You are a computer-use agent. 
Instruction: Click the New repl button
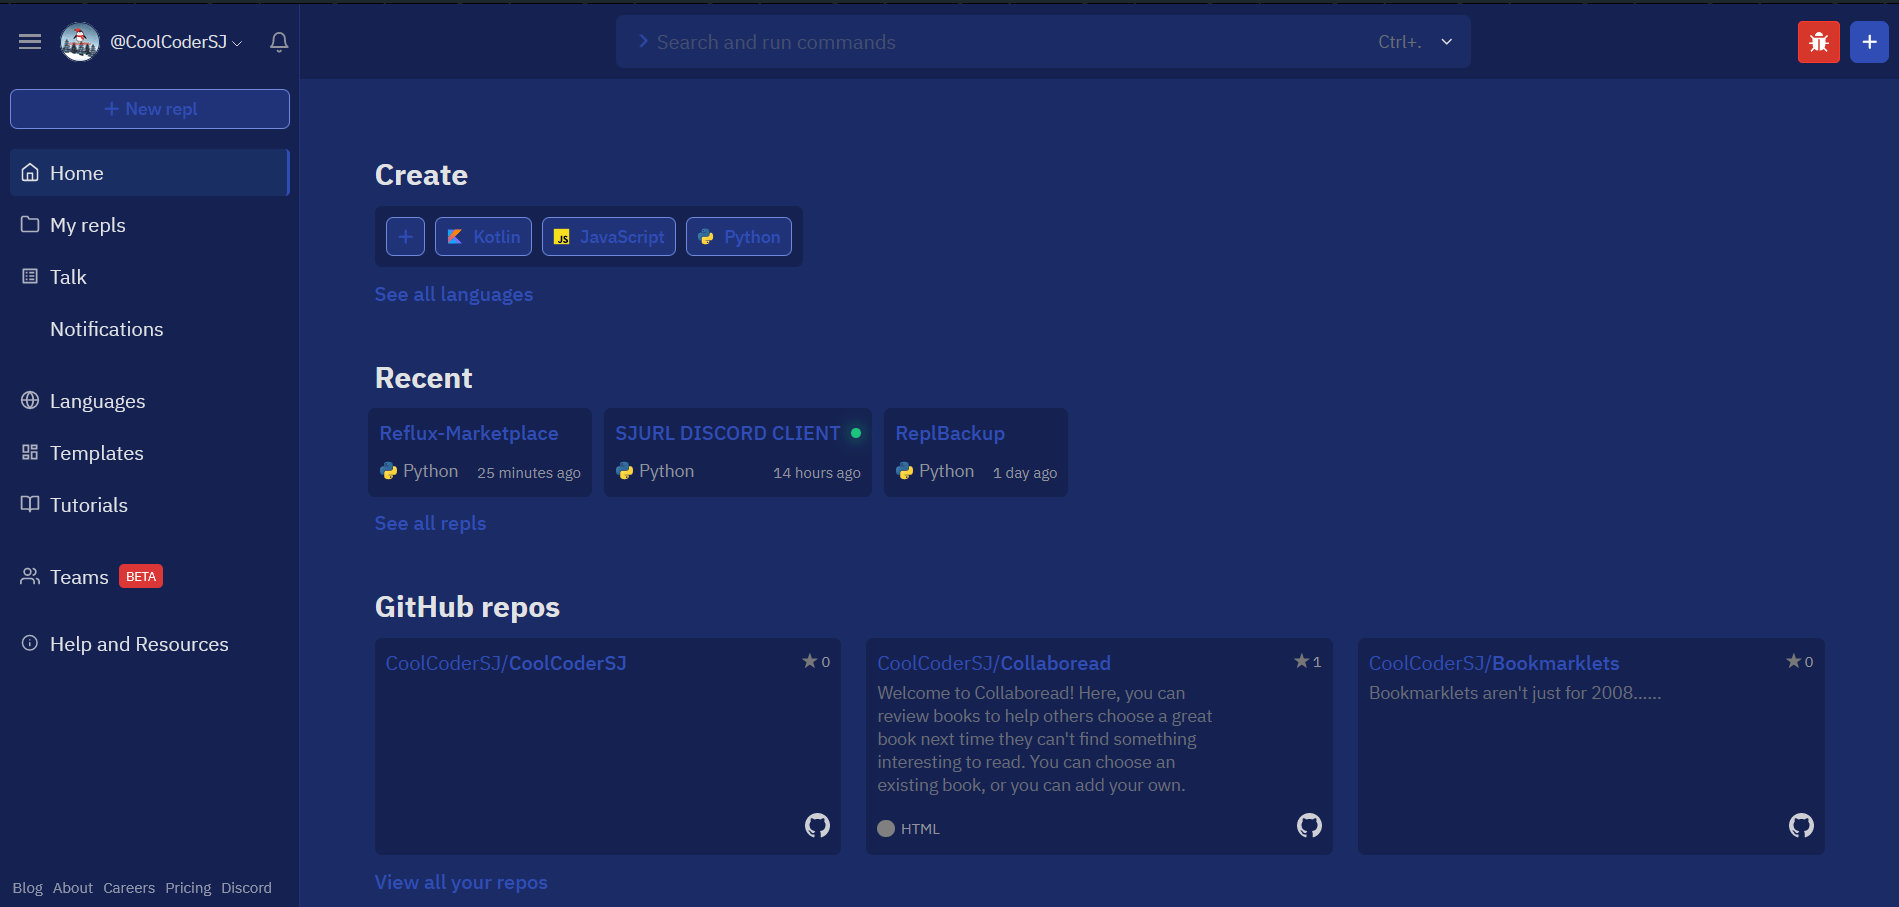(150, 109)
